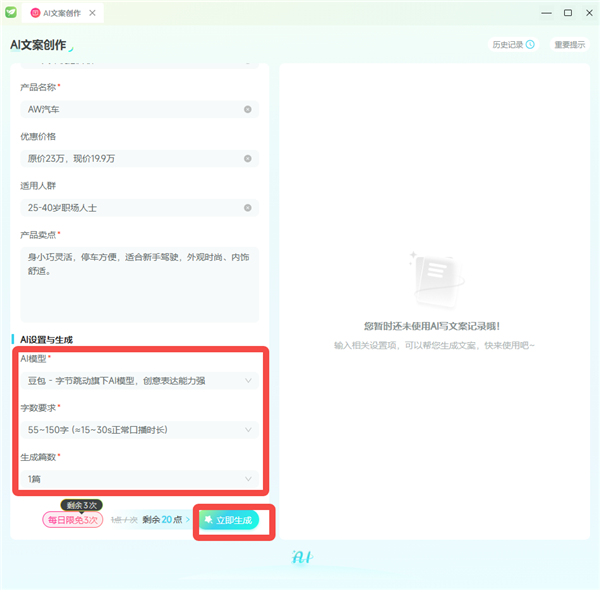
Task: Click the 每日限免3次 badge
Action: tap(72, 520)
